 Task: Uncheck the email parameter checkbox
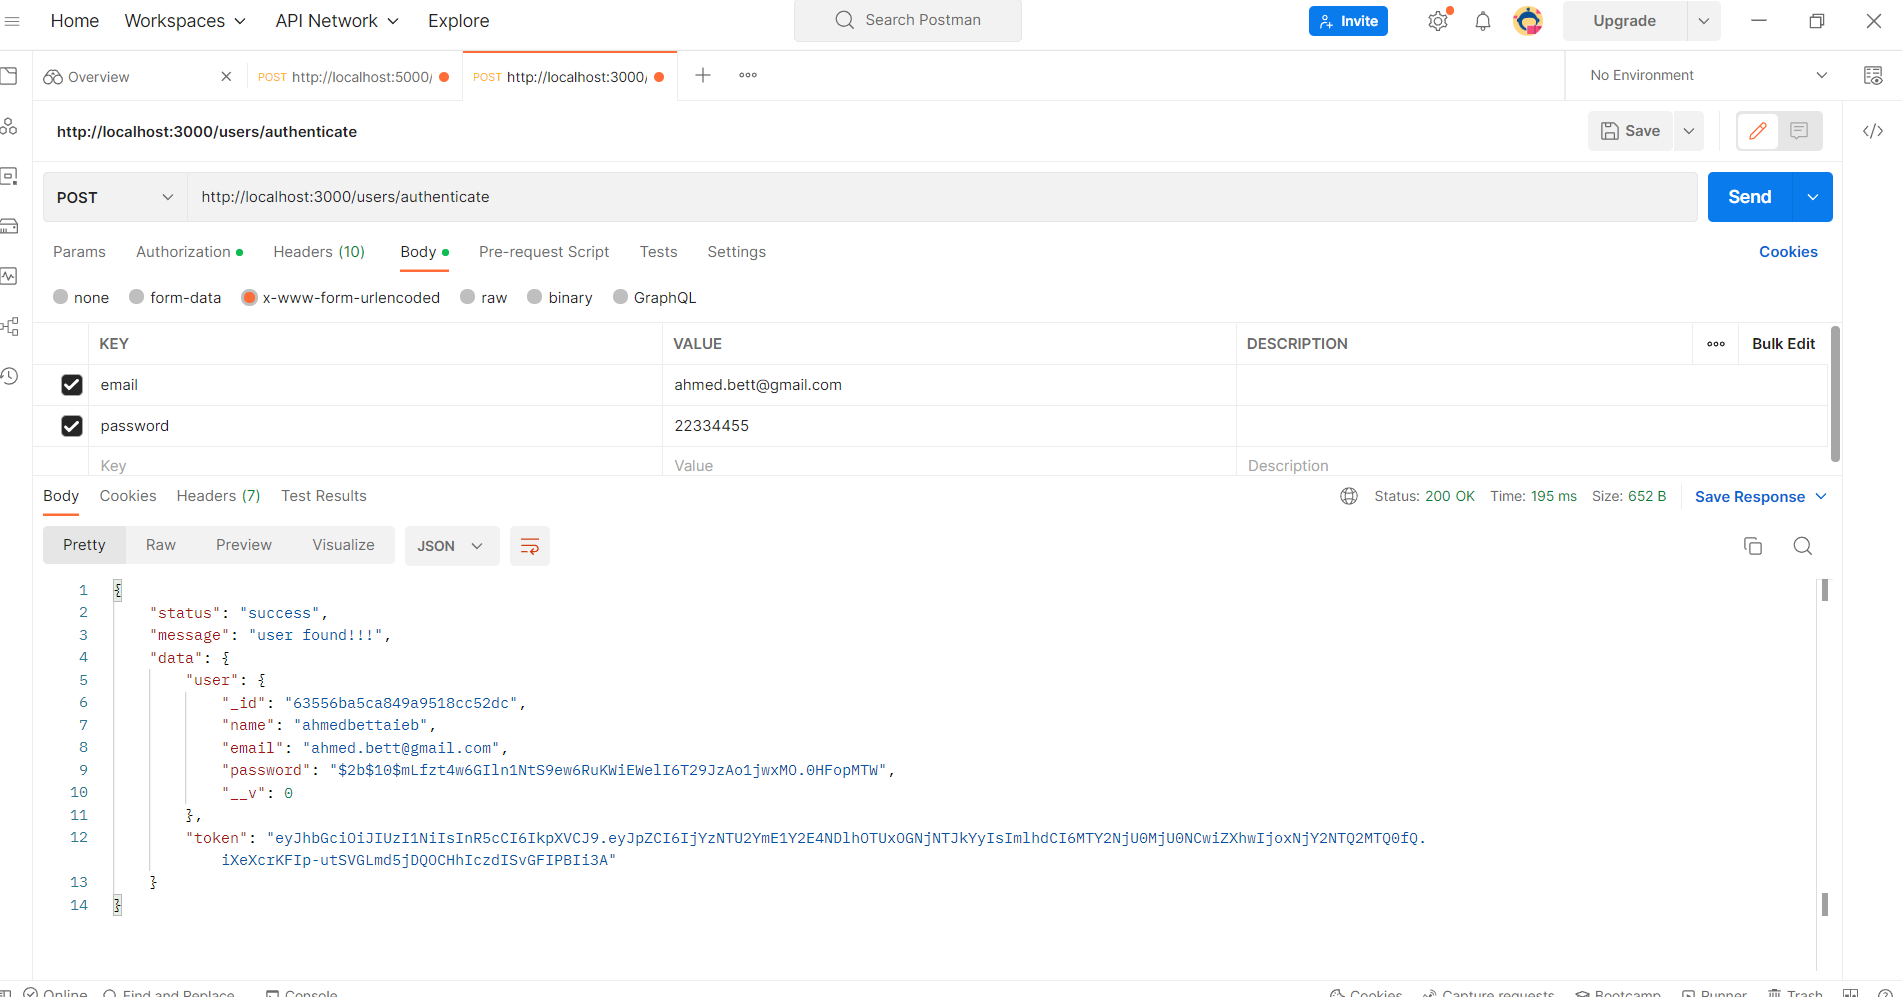coord(72,385)
